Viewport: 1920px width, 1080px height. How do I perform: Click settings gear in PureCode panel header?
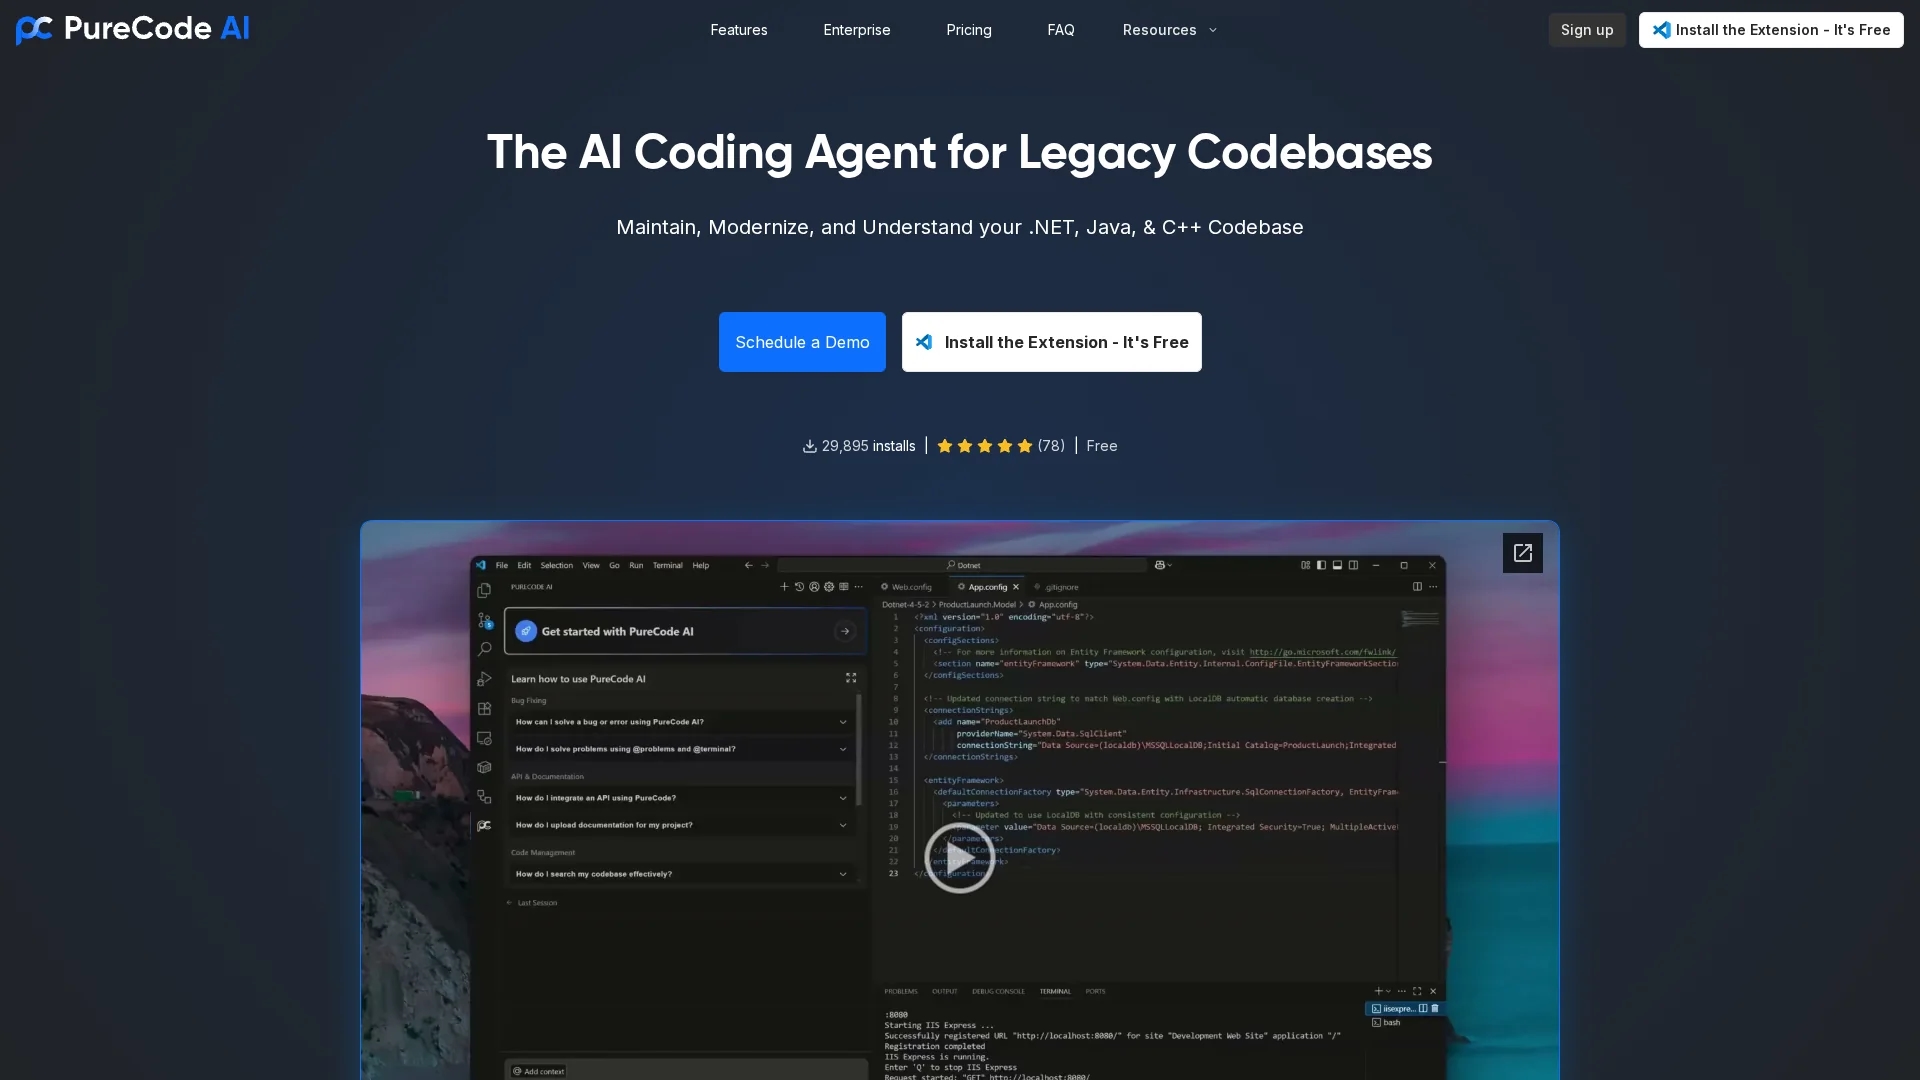tap(829, 587)
